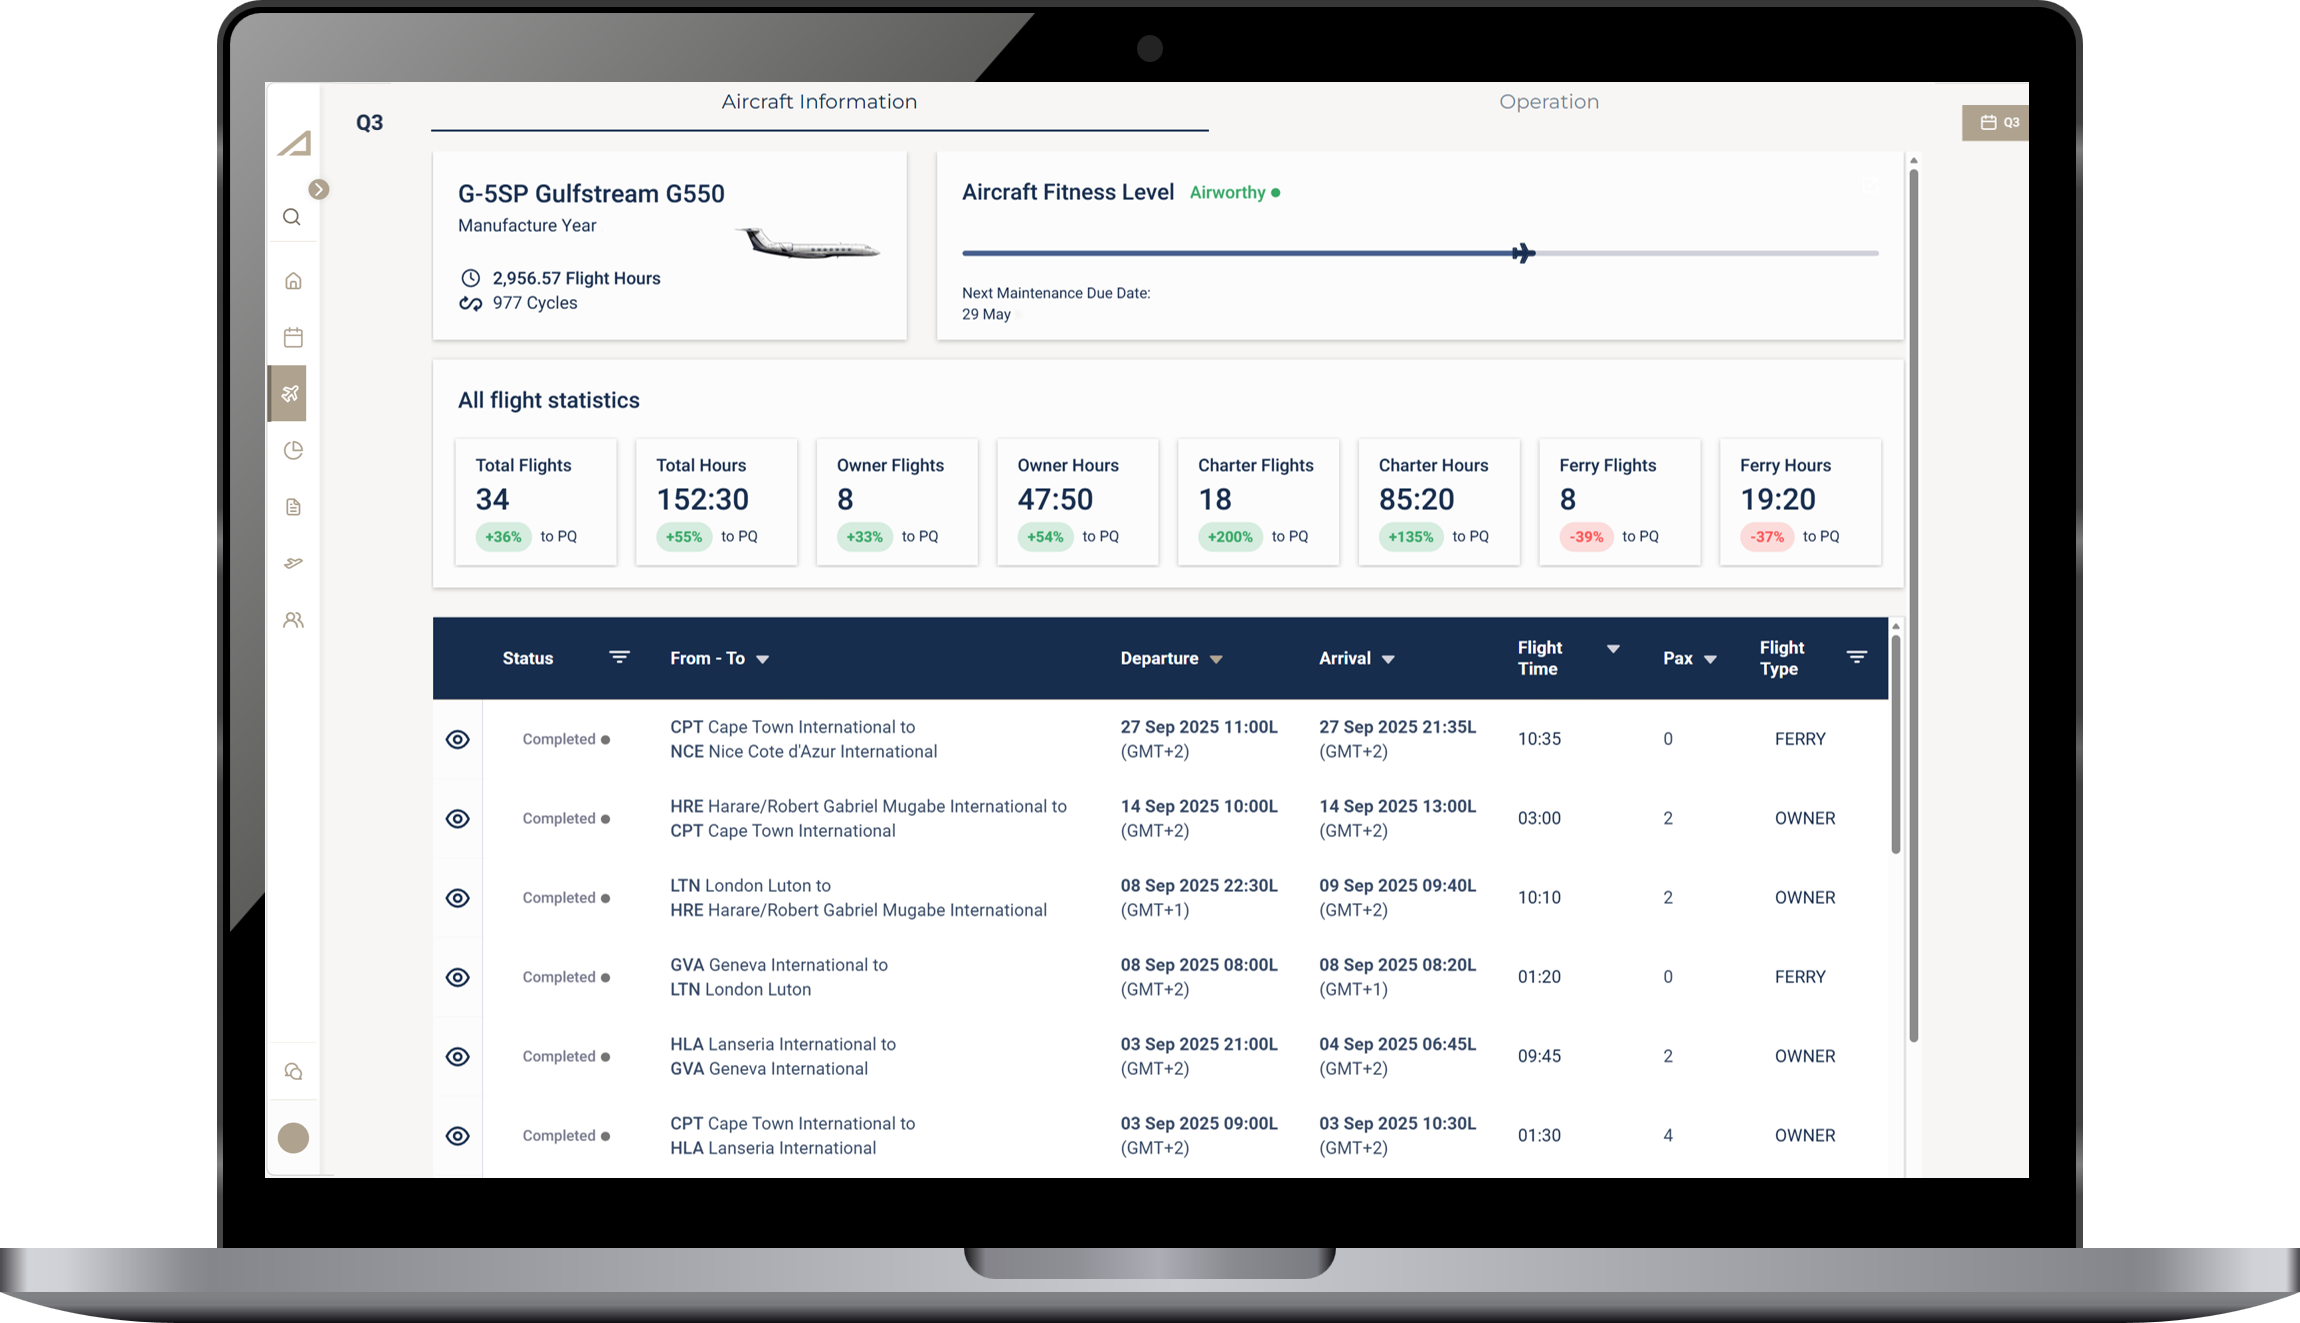The image size is (2300, 1323).
Task: Toggle the eye icon on the GVA to LTN ferry
Action: click(457, 977)
